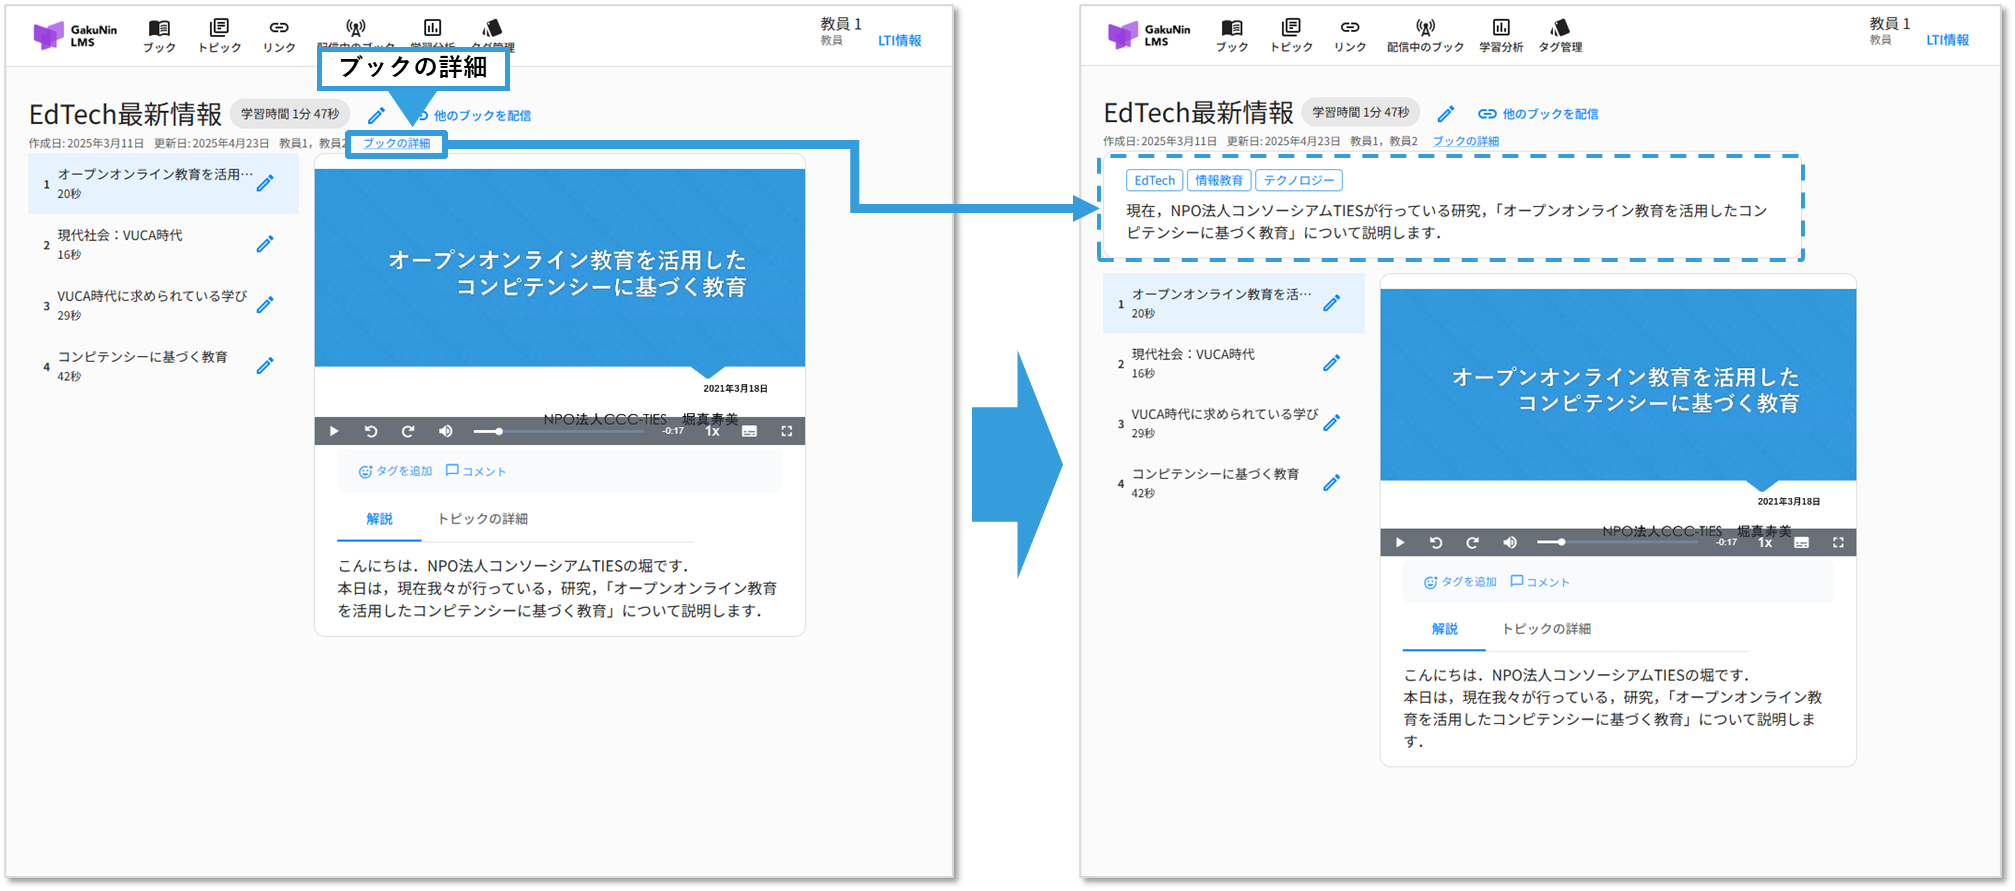Open 1x playback speed menu in left player
Screen dimensions: 2015x891
[712, 431]
